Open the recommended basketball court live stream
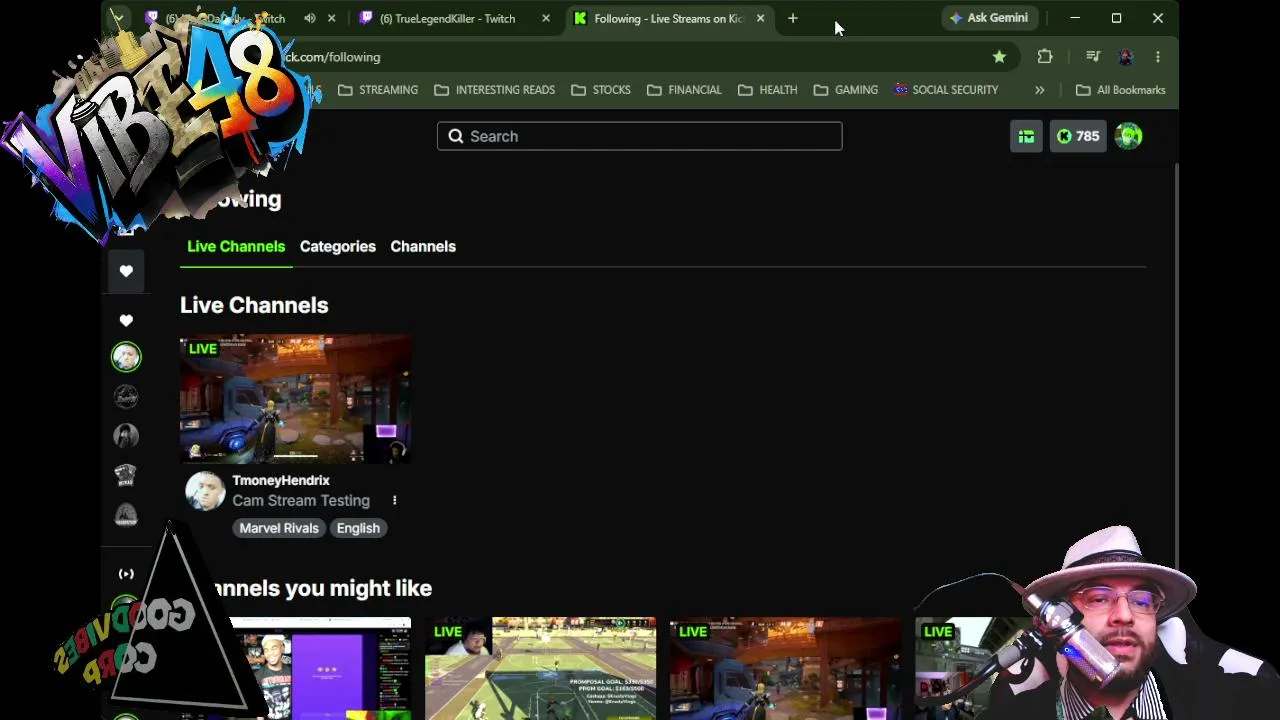 click(540, 668)
